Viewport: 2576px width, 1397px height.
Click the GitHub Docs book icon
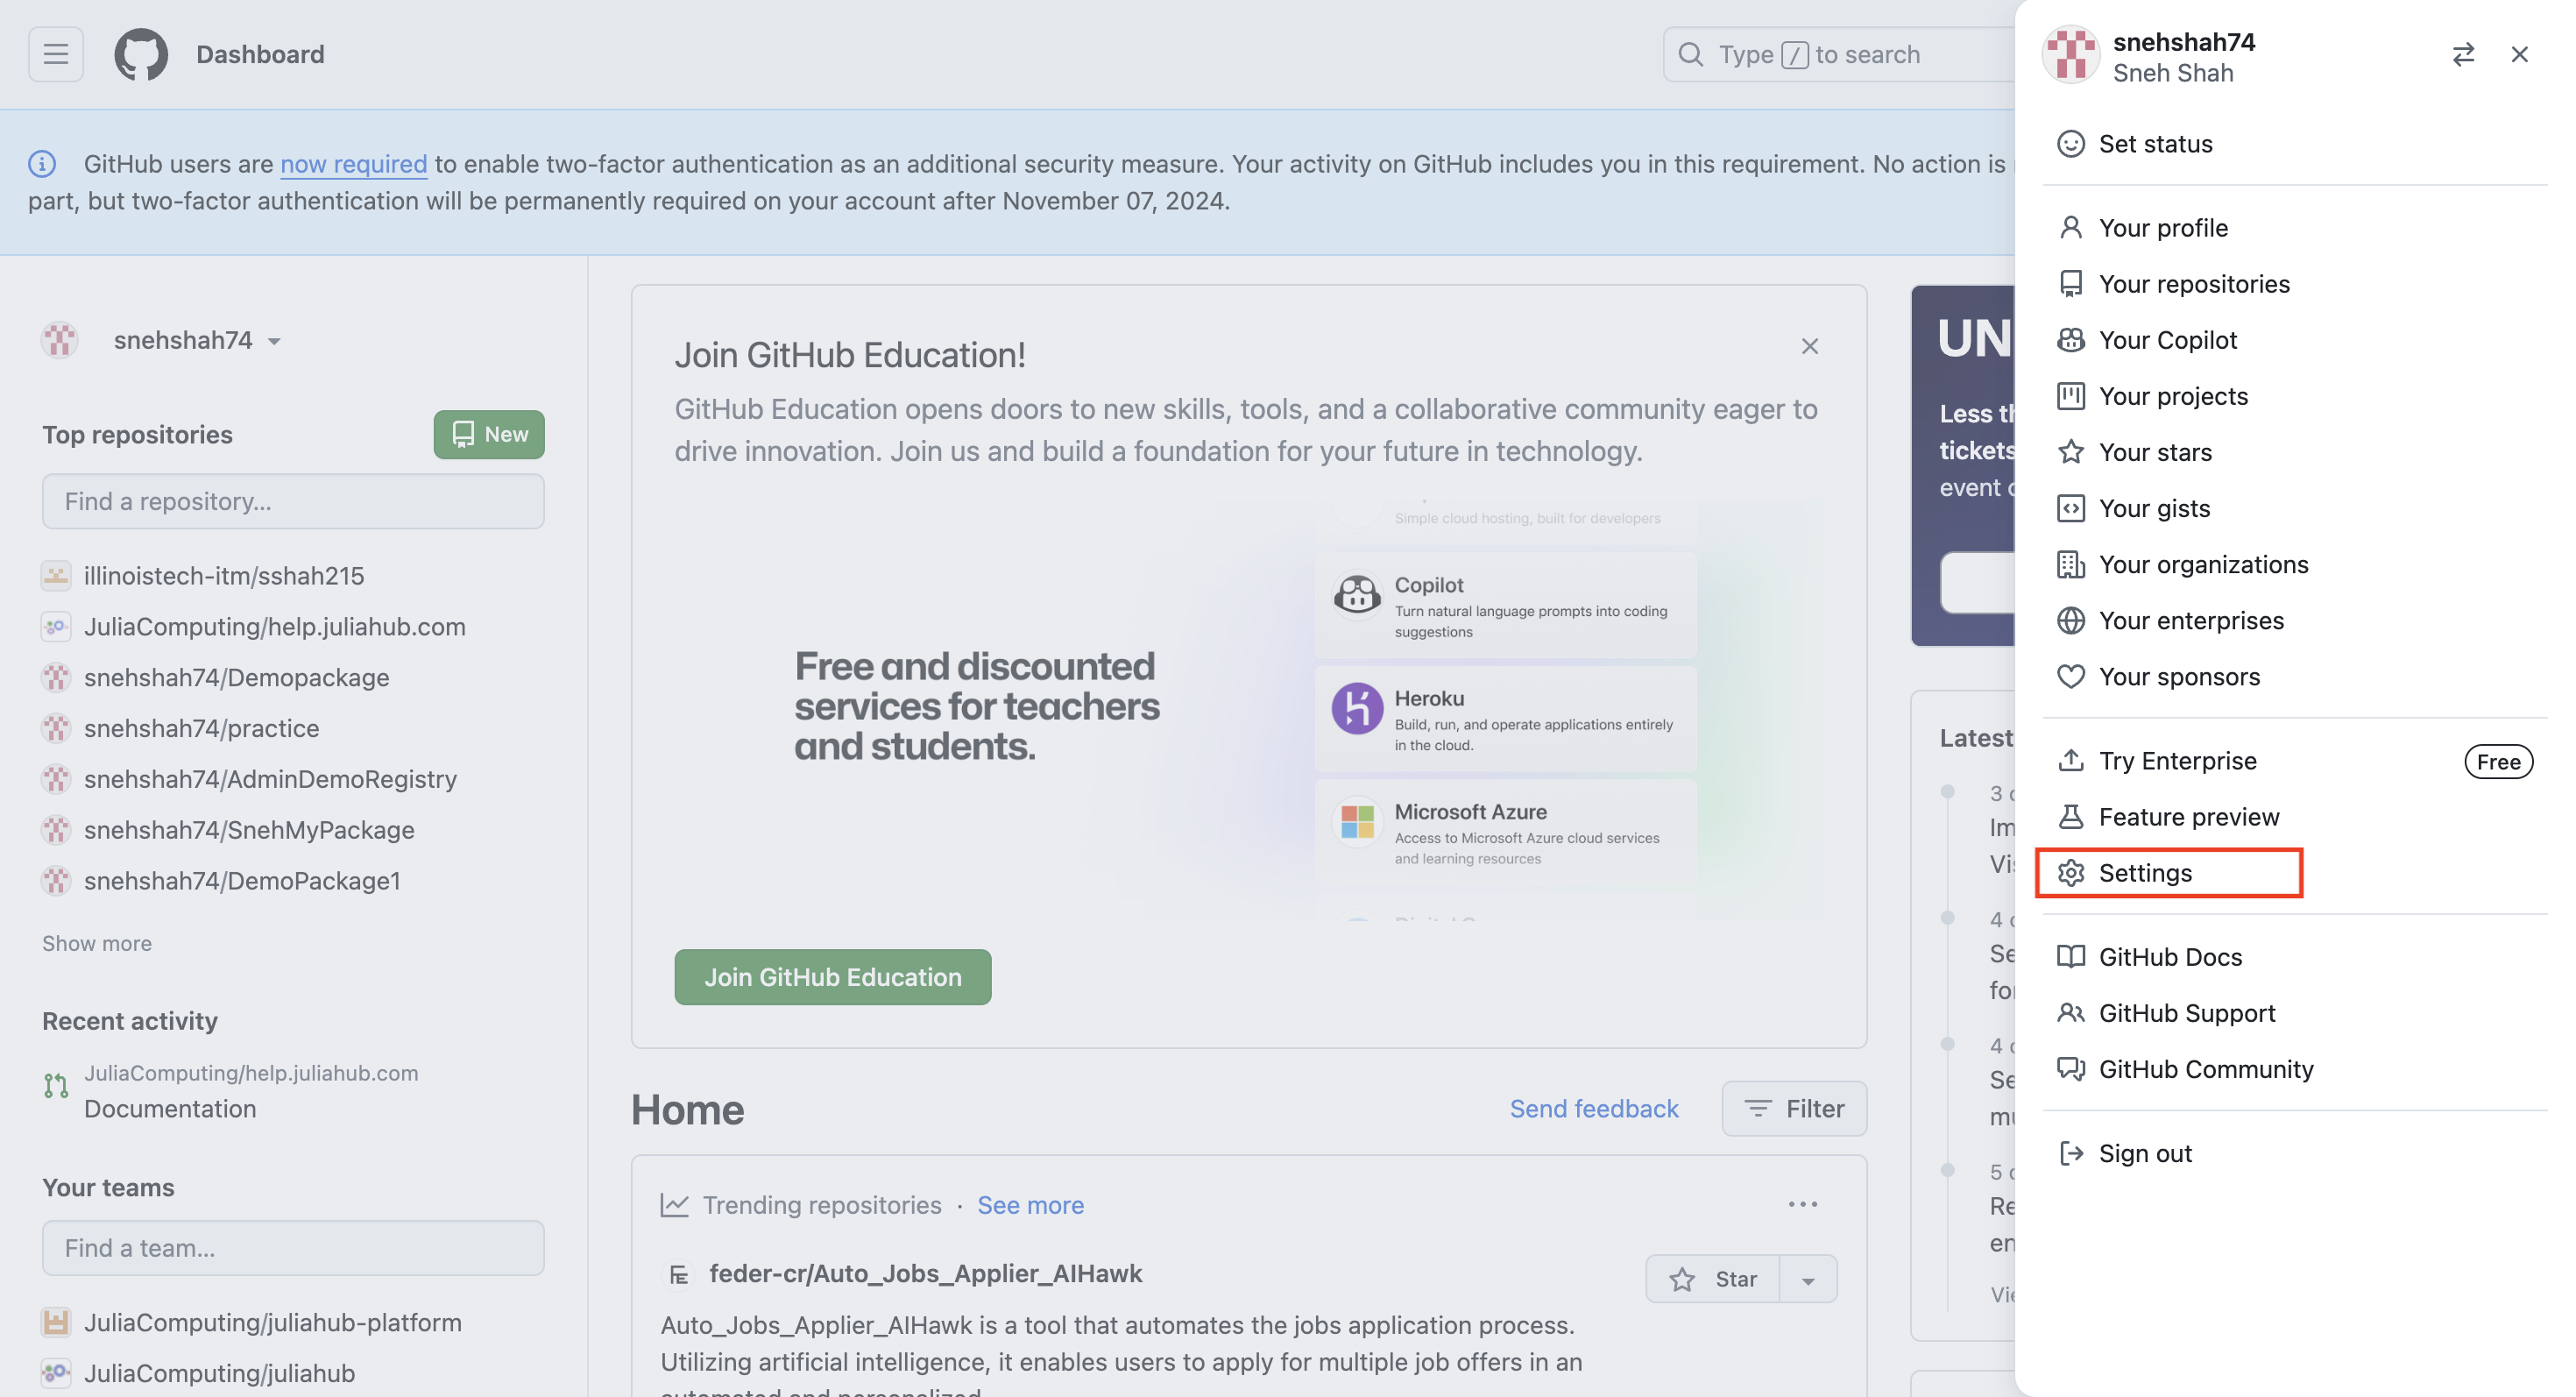[2071, 956]
